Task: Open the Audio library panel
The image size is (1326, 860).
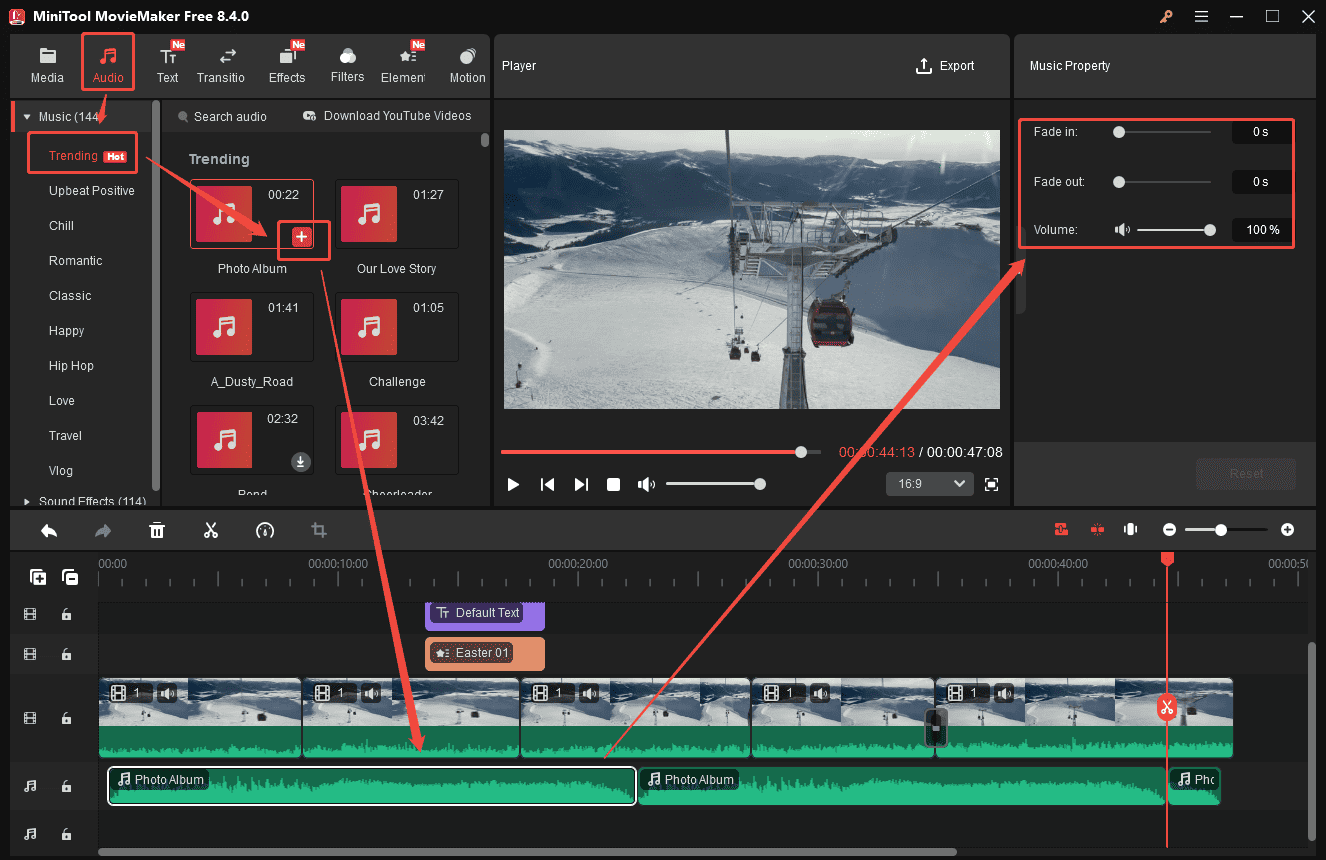Action: (107, 62)
